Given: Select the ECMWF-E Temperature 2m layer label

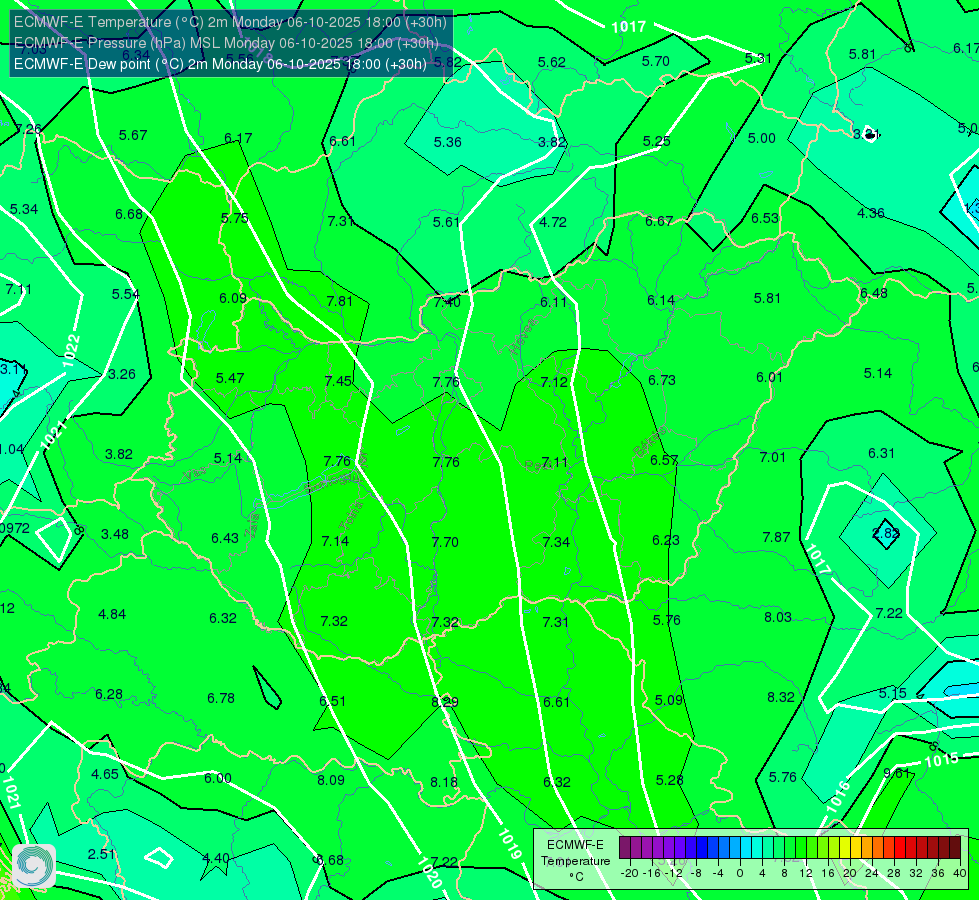Looking at the screenshot, I should click(x=230, y=22).
